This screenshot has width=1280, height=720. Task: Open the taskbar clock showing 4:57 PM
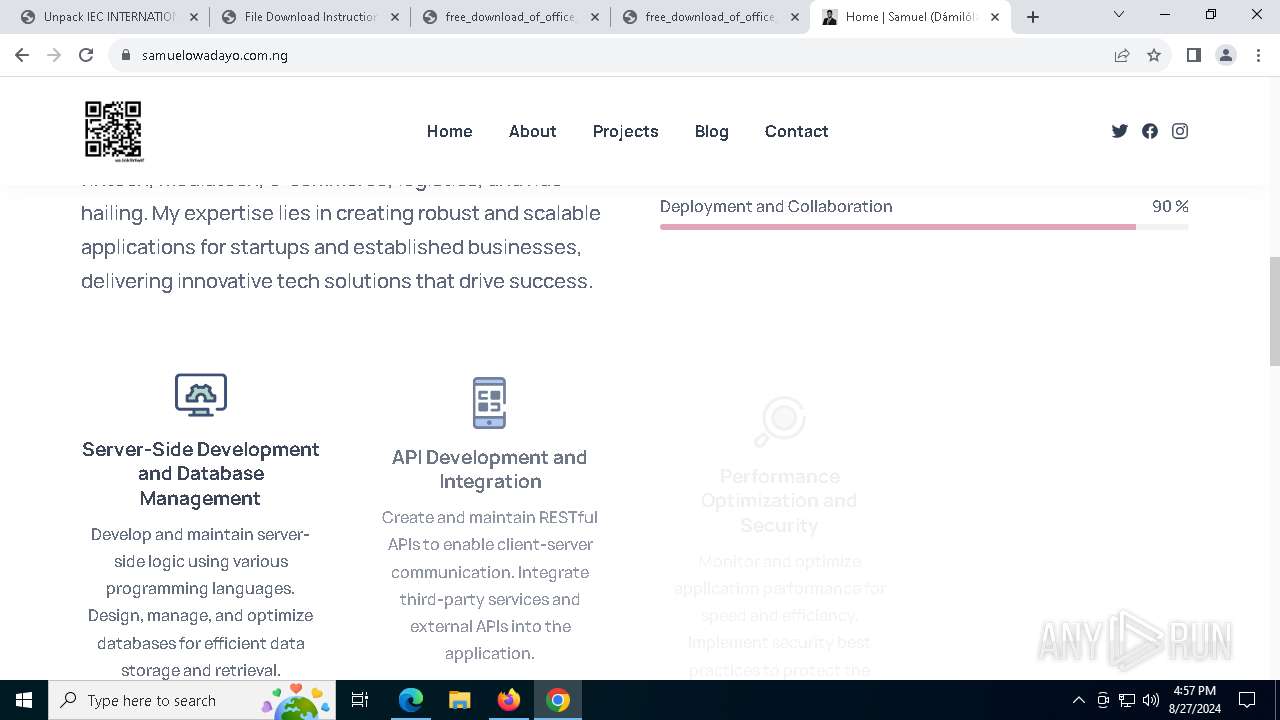(x=1195, y=700)
